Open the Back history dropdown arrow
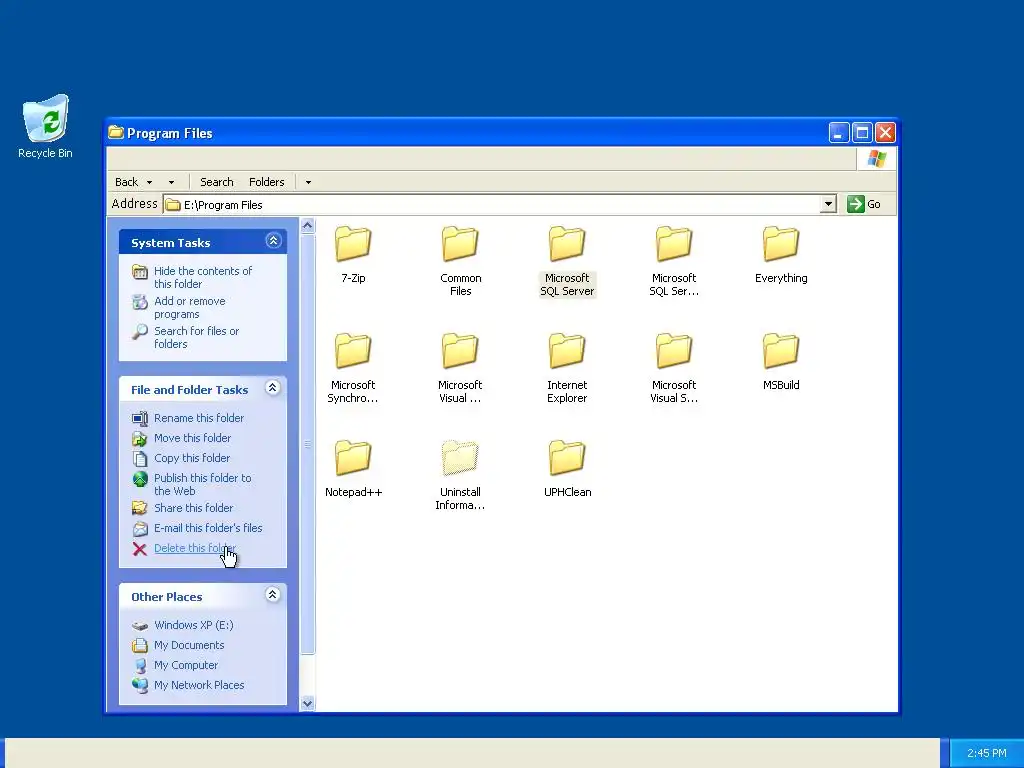This screenshot has width=1024, height=768. (150, 182)
